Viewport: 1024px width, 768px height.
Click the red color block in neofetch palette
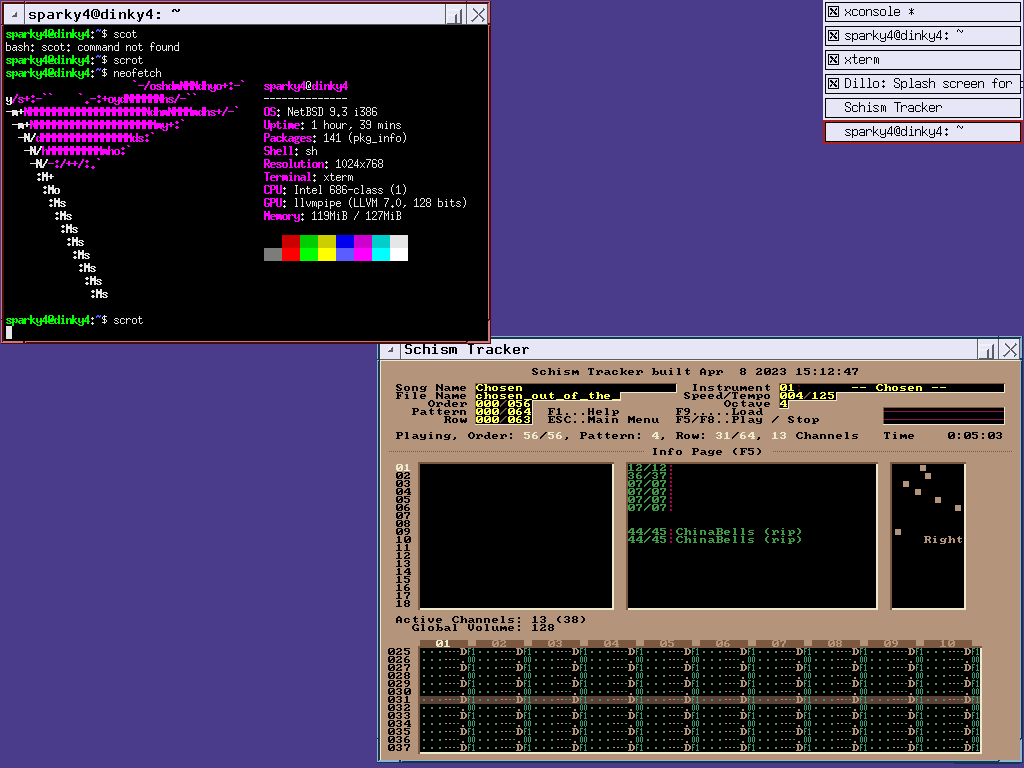click(x=291, y=242)
